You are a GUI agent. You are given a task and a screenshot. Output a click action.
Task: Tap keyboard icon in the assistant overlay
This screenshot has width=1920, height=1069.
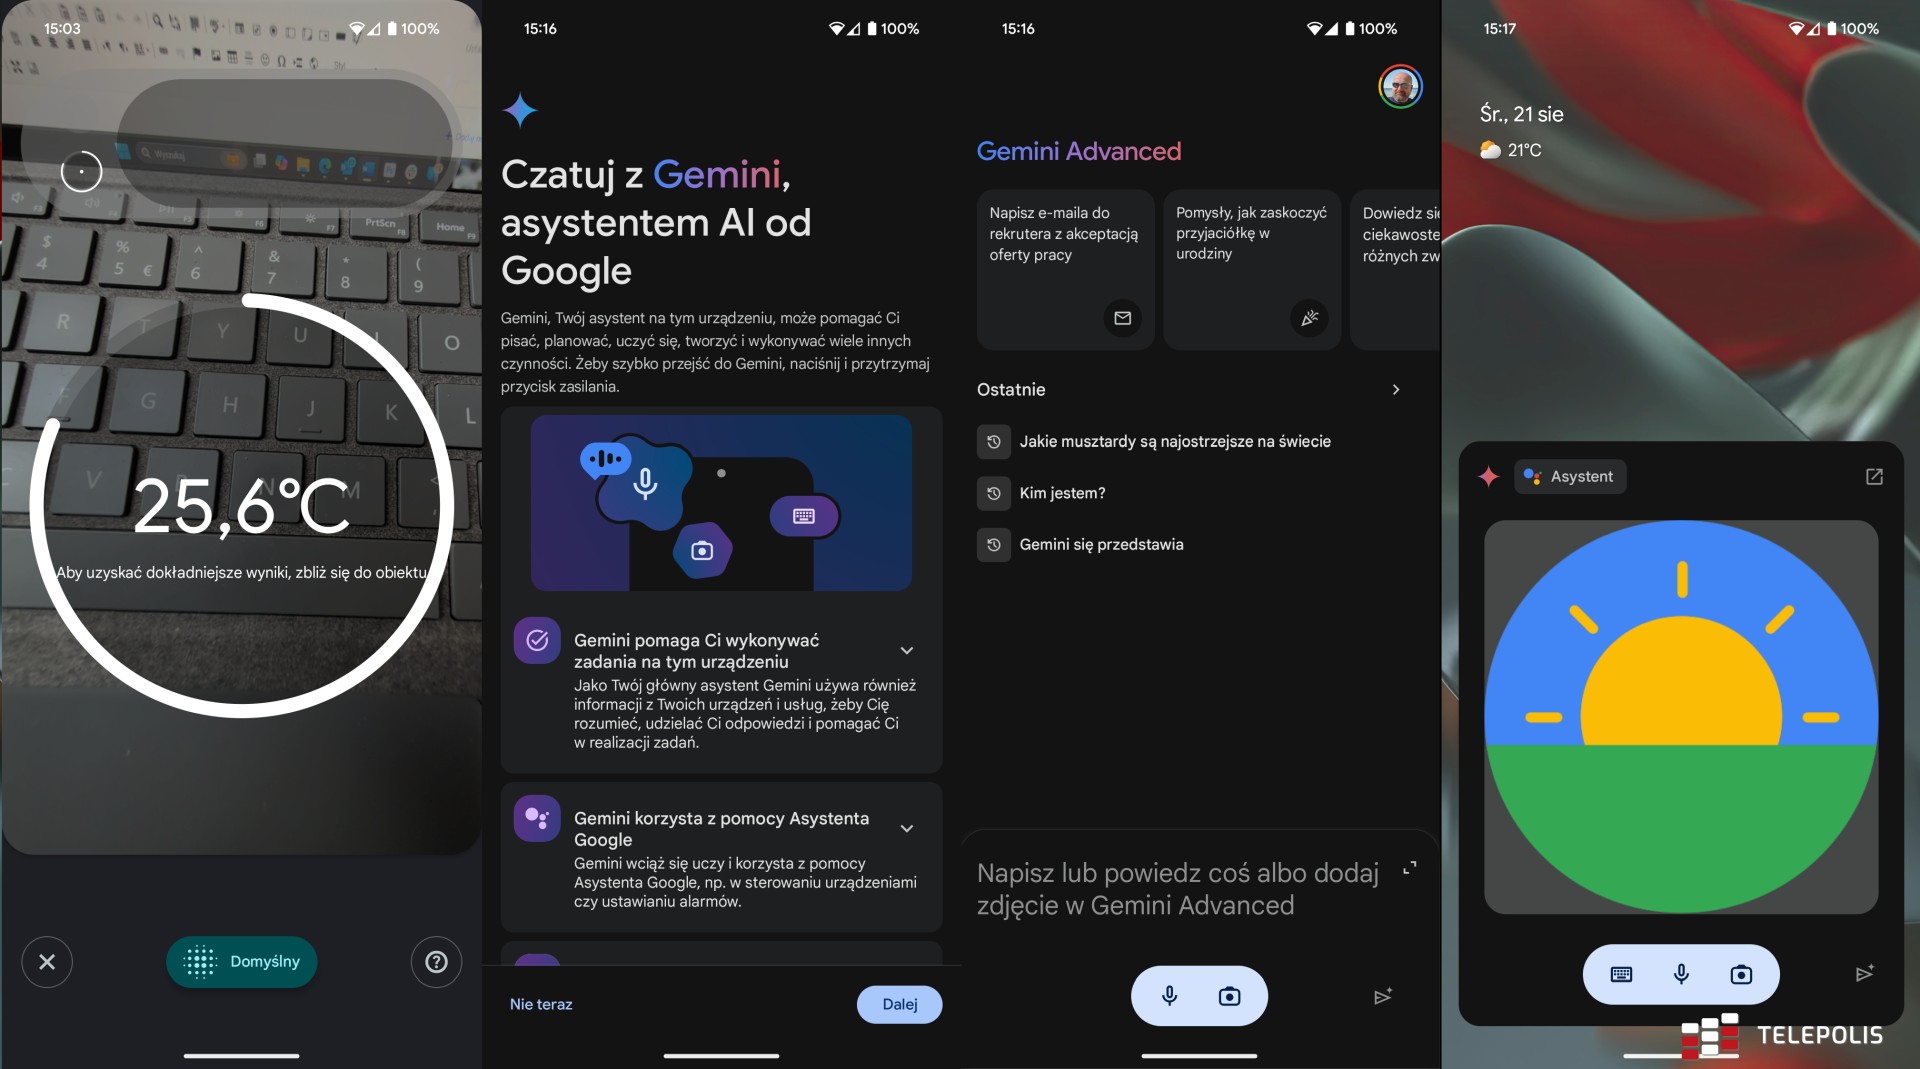[x=1621, y=975]
